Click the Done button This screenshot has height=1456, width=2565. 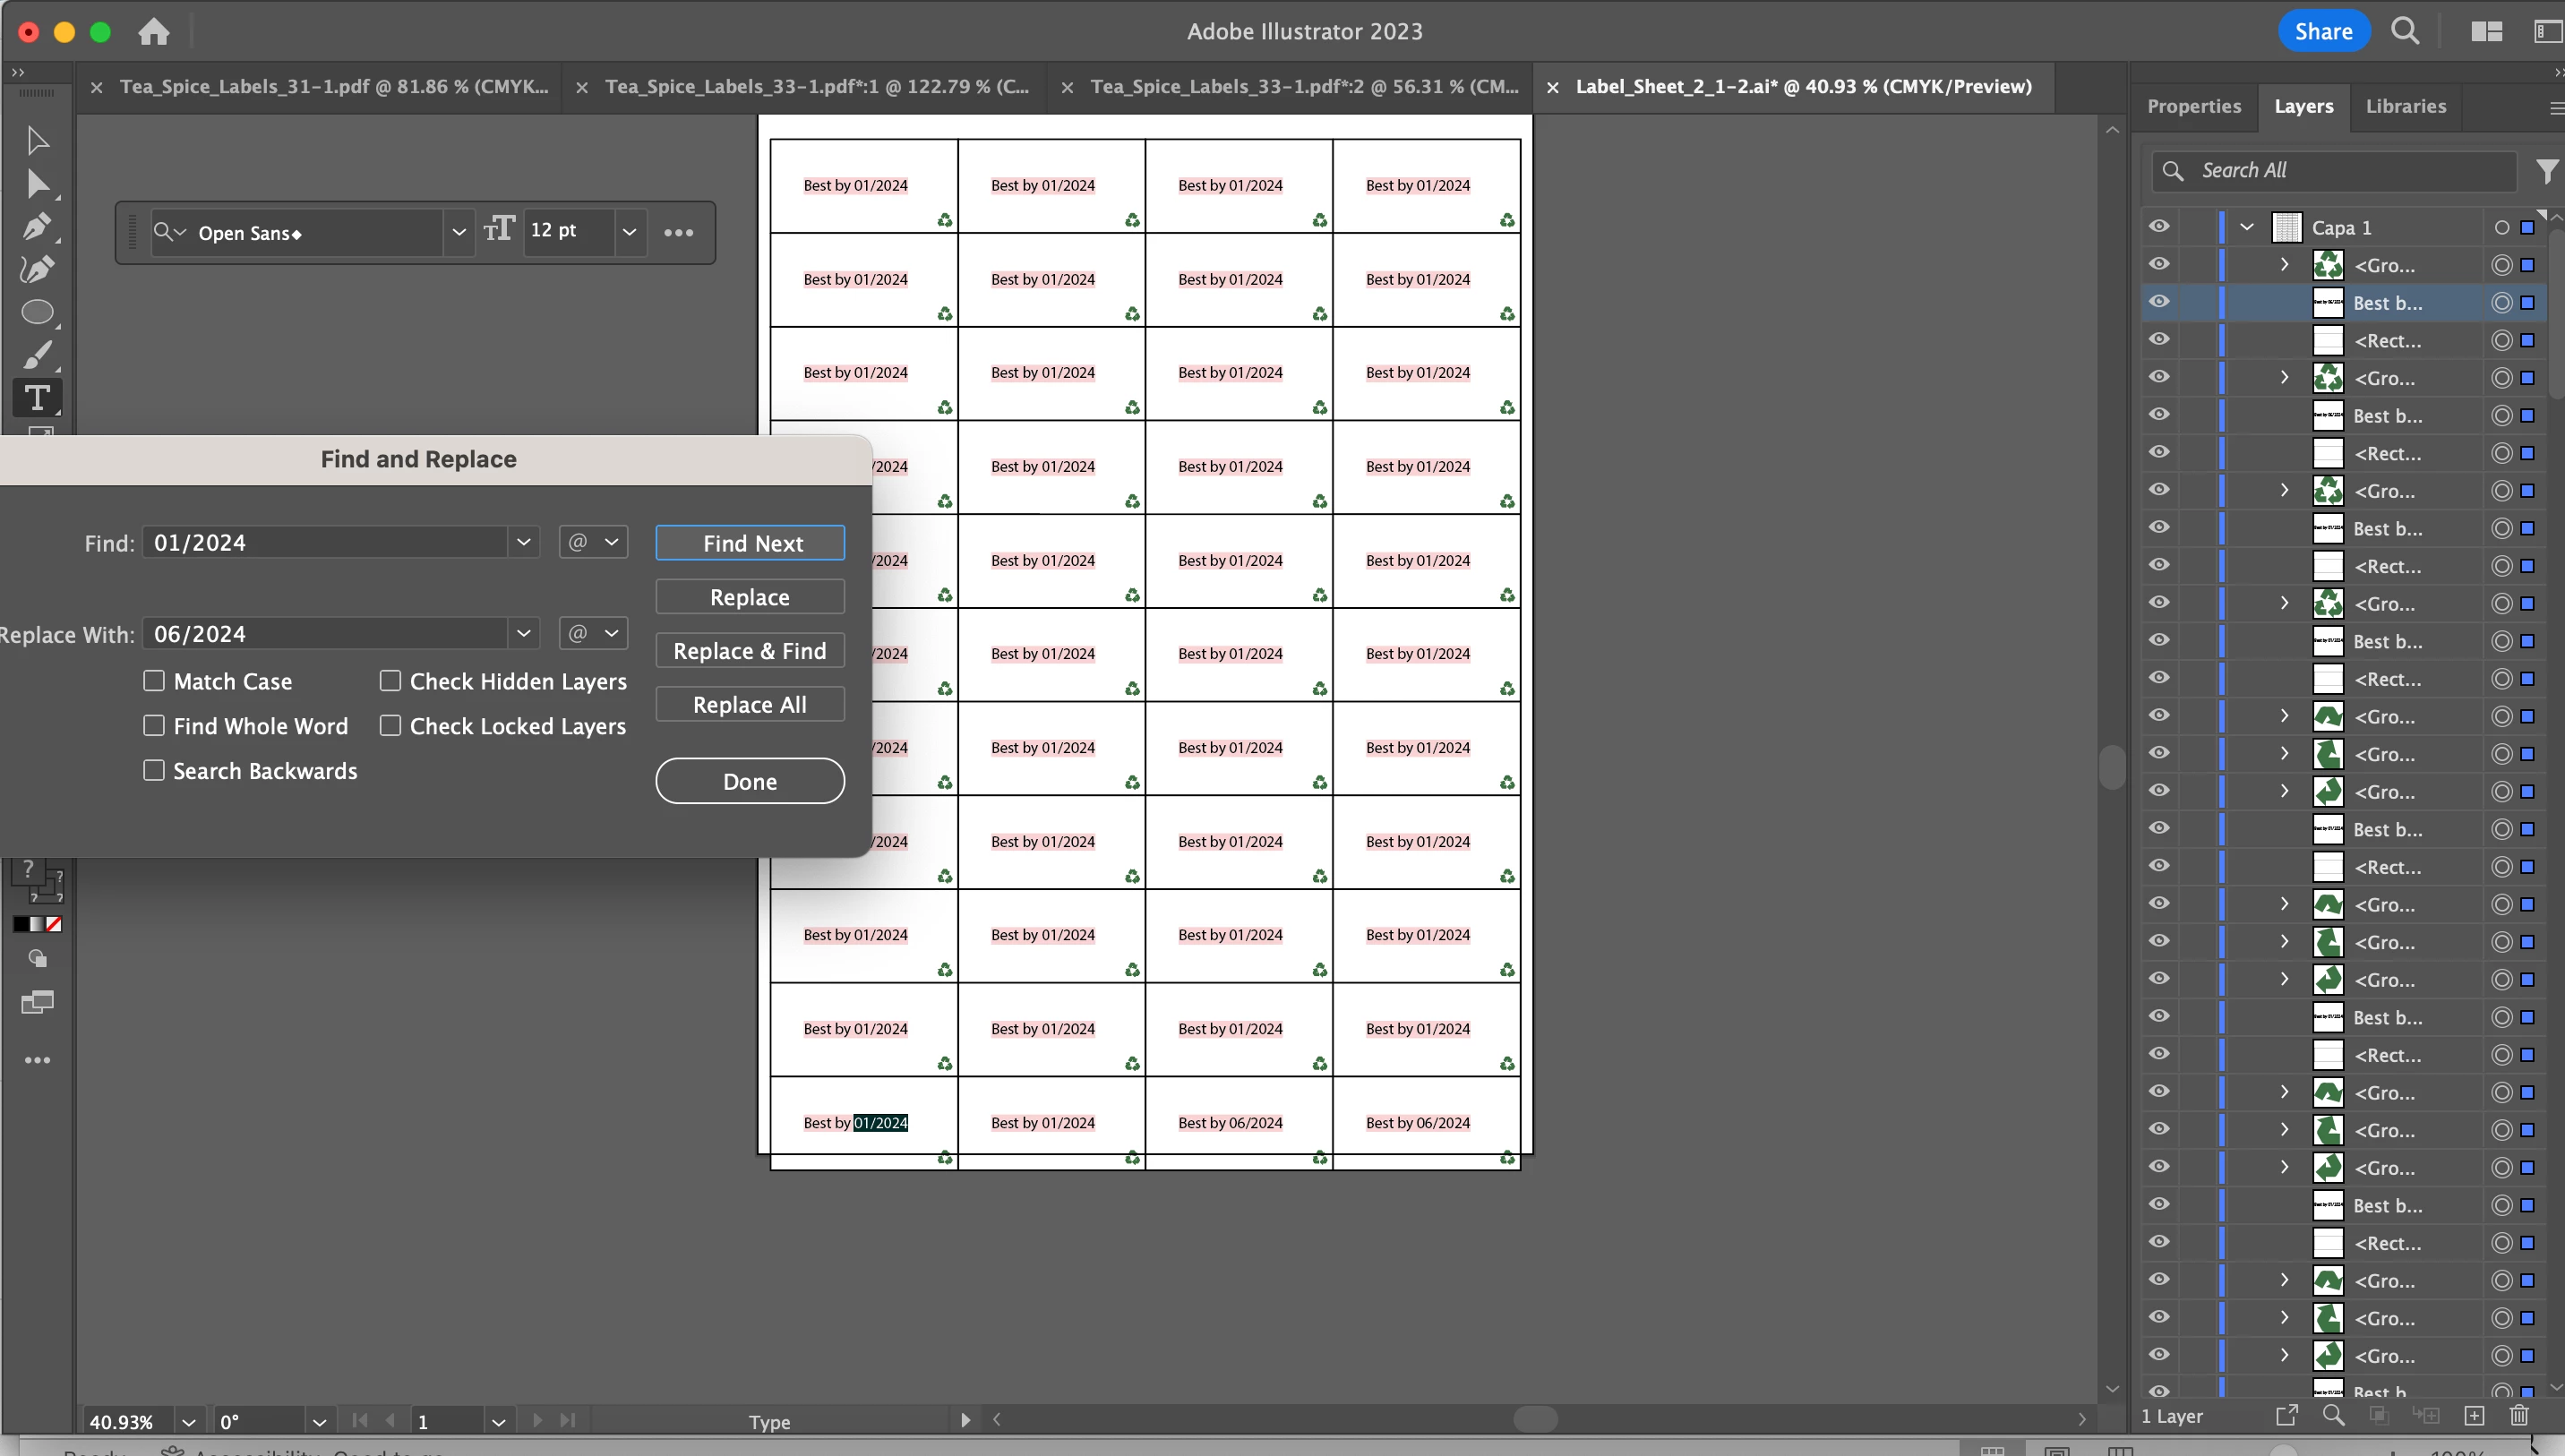tap(749, 781)
